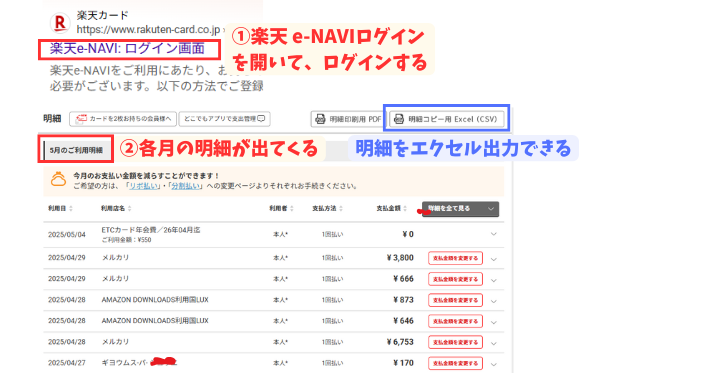Open the 分割払い link

point(185,186)
